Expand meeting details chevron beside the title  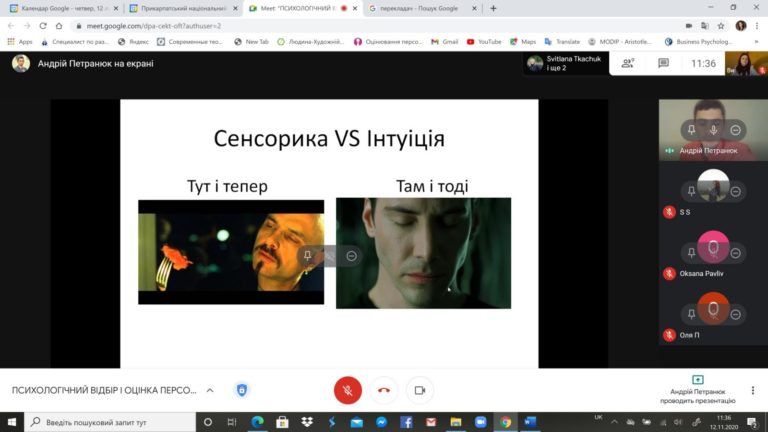[x=209, y=390]
